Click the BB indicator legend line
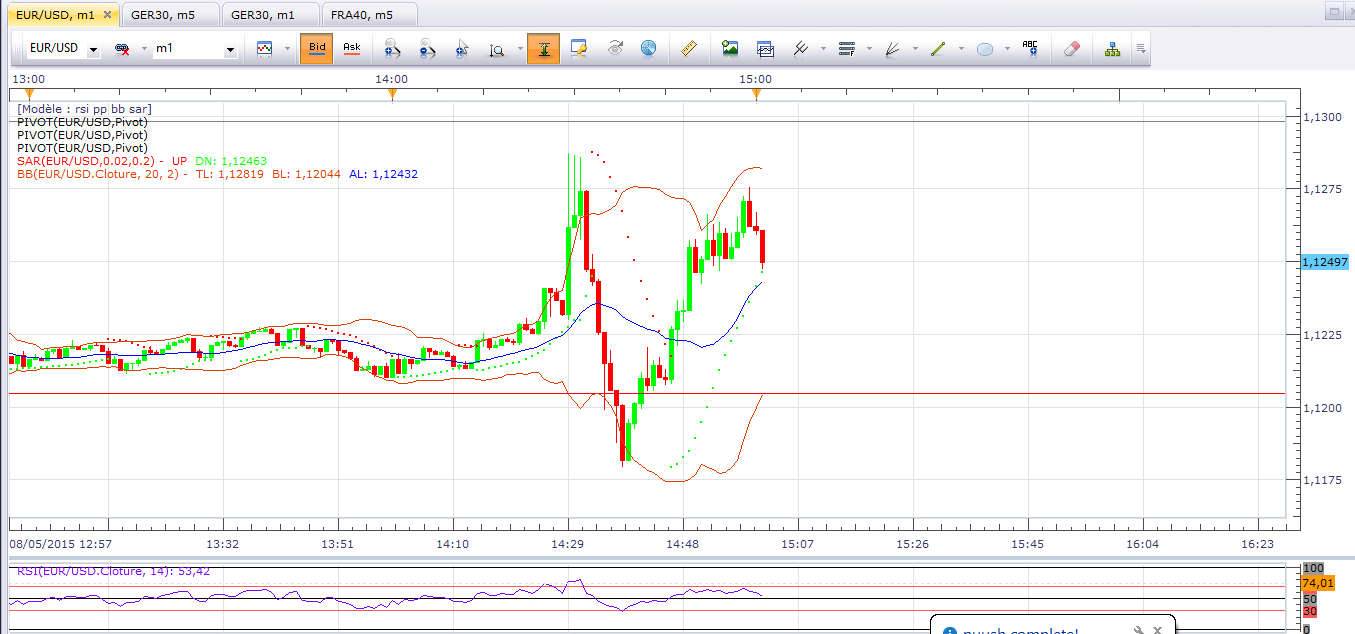The image size is (1355, 634). pos(217,174)
